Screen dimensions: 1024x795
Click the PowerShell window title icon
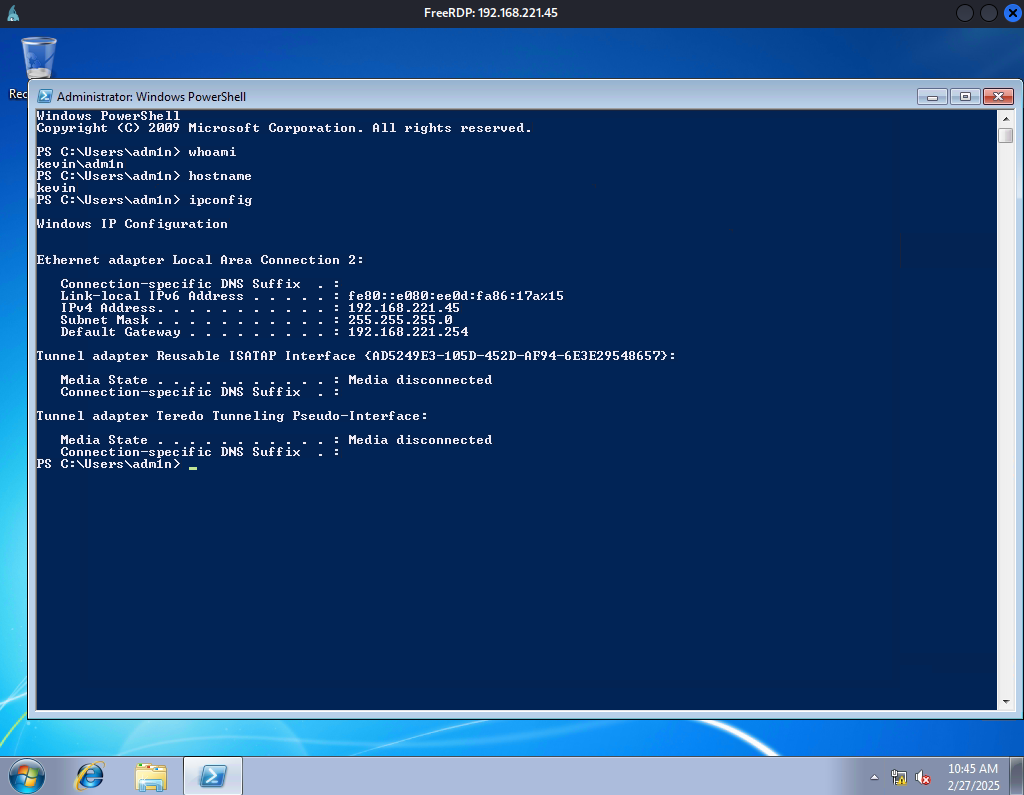coord(44,97)
